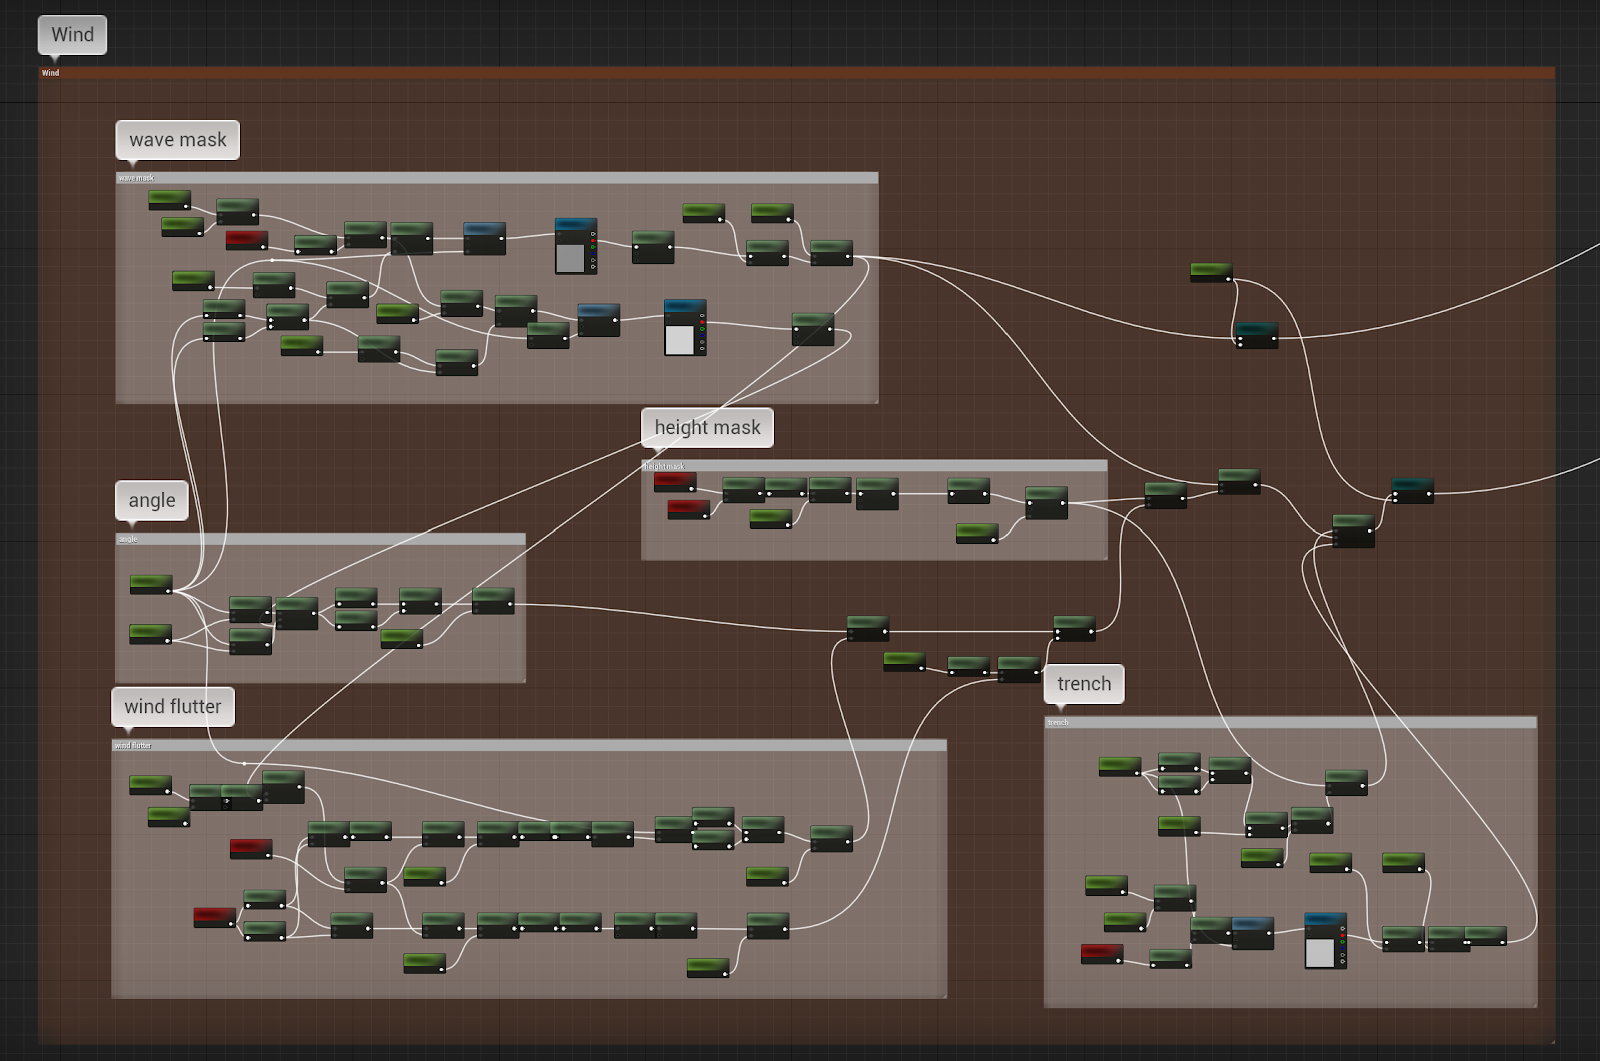Screen dimensions: 1600x1061
Task: Click resize handle of wave mask comment box
Action: pyautogui.click(x=875, y=400)
